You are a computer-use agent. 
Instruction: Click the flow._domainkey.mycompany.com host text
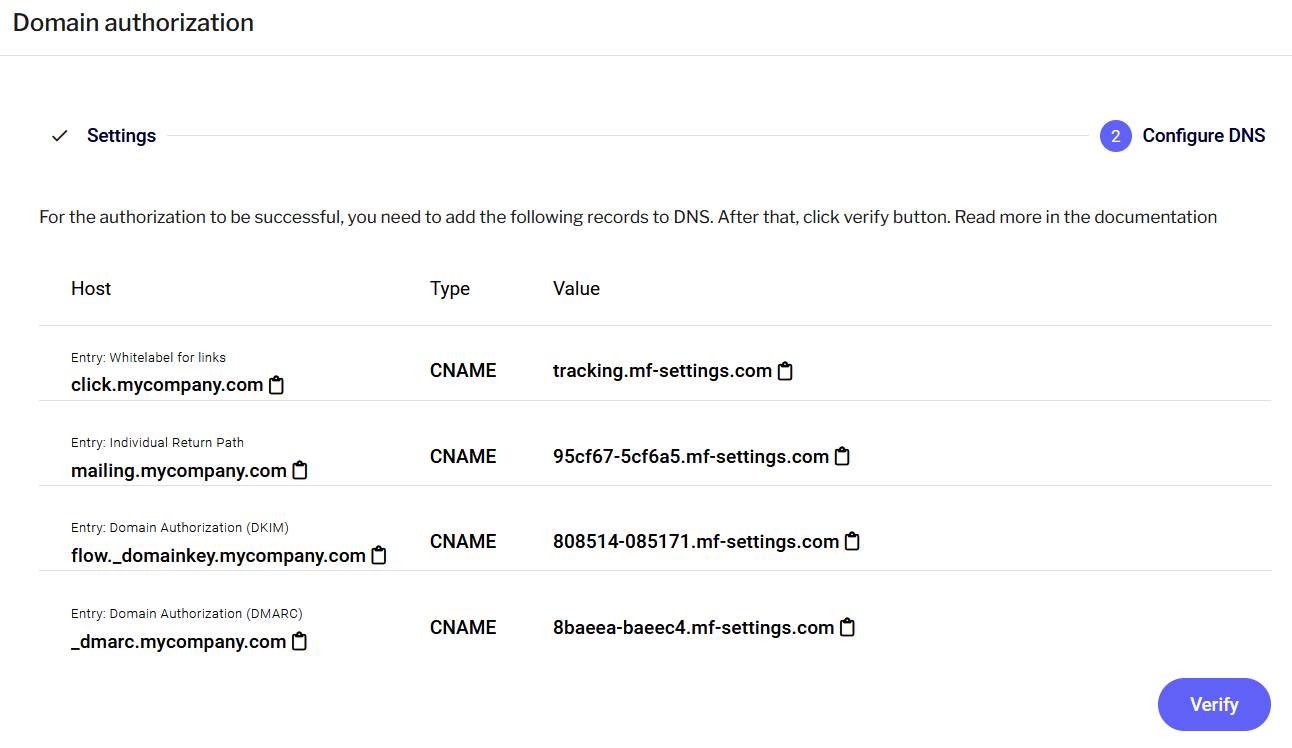(218, 555)
